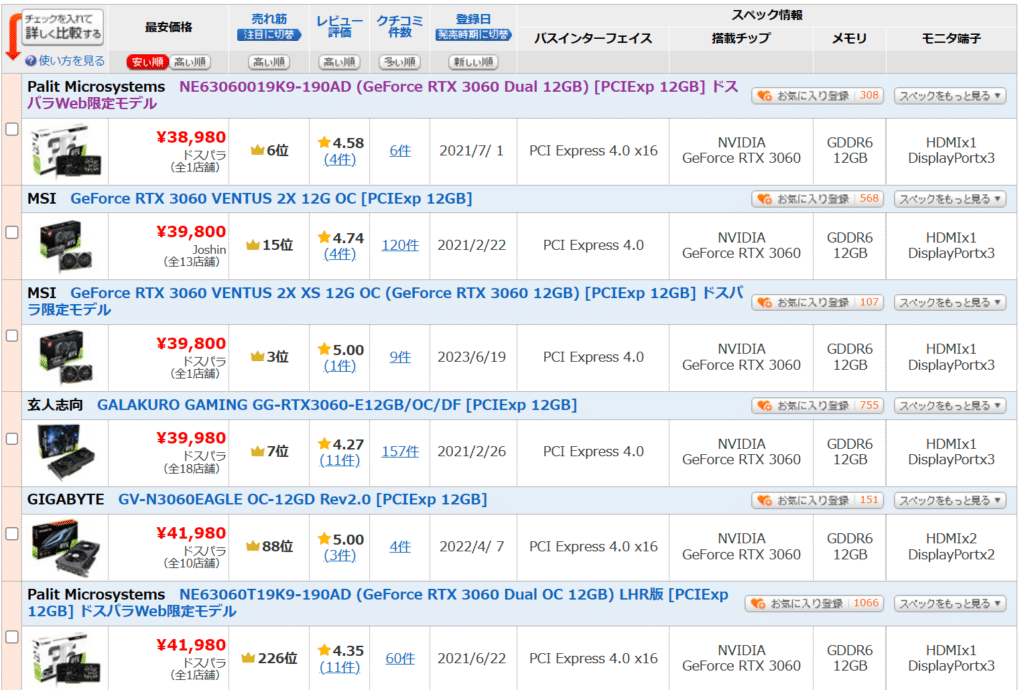Add Palit NE63060T19K9 to favorites (1066)
Image resolution: width=1024 pixels, height=690 pixels.
coord(814,604)
